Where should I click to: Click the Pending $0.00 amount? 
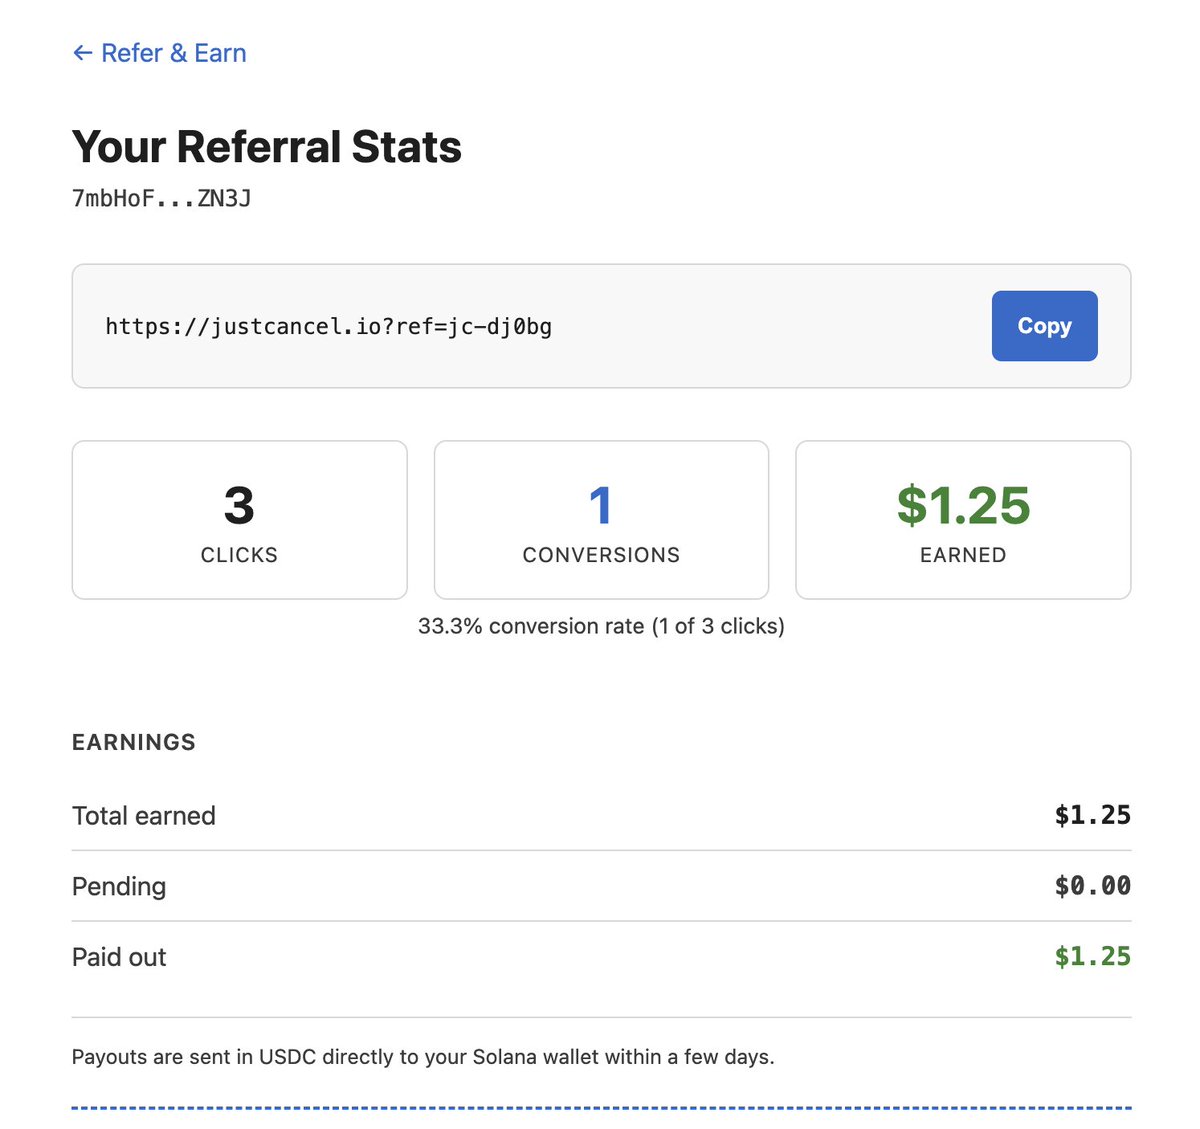1092,886
